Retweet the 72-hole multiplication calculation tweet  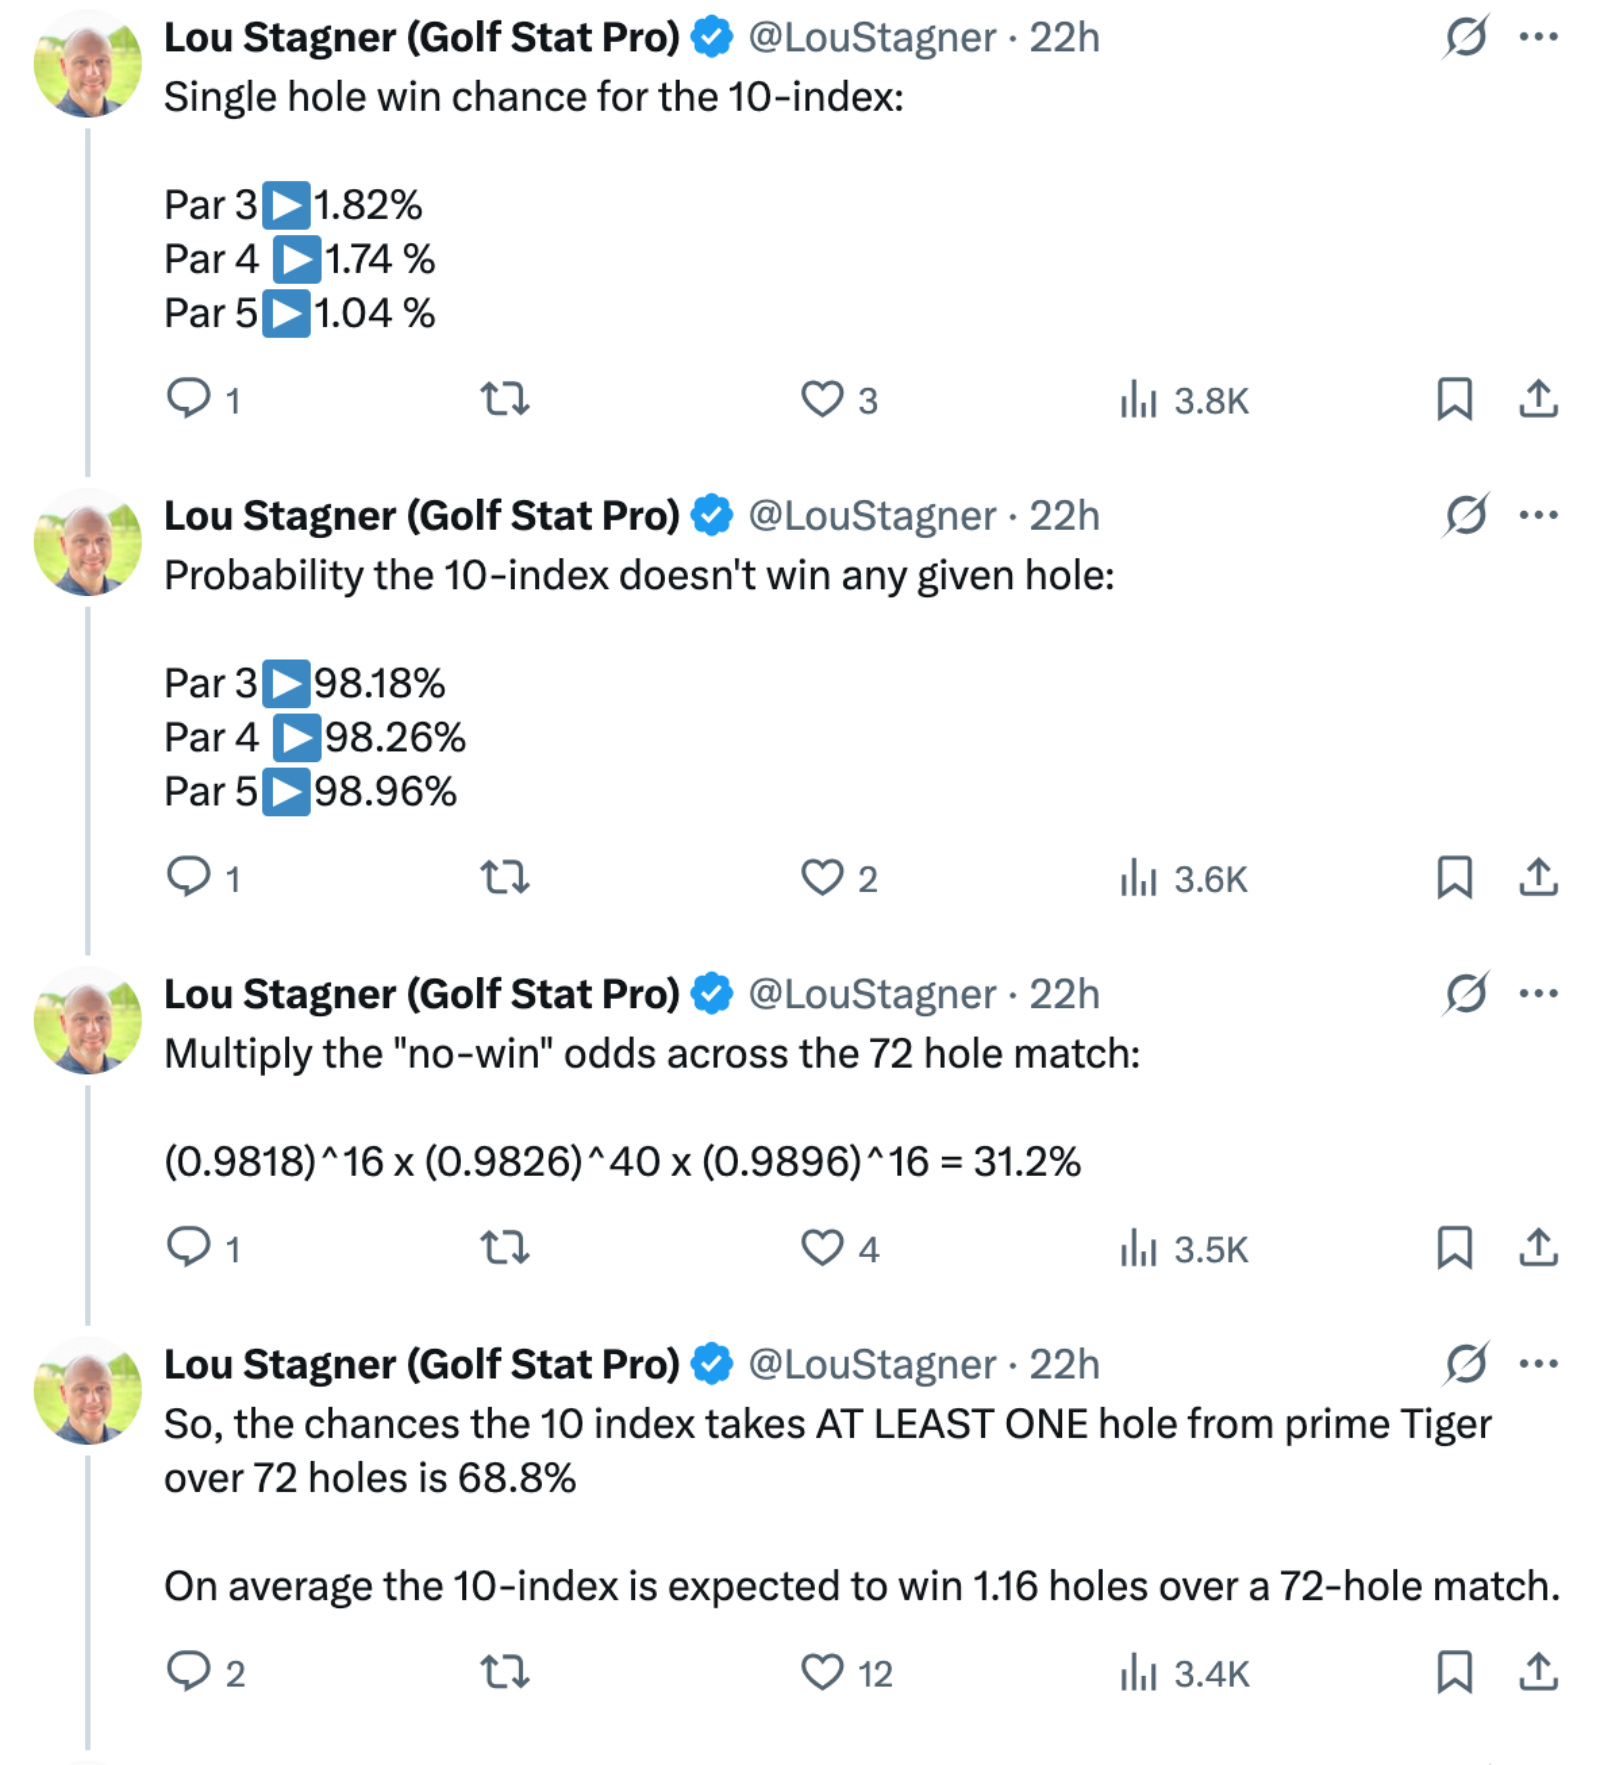point(505,1245)
